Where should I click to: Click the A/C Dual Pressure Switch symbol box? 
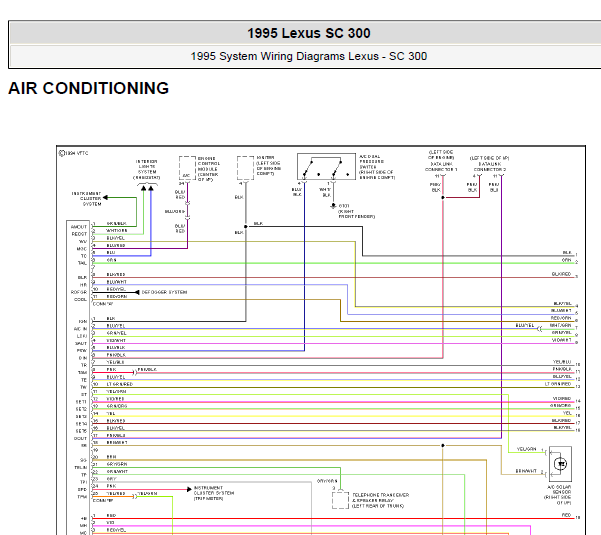pos(326,166)
